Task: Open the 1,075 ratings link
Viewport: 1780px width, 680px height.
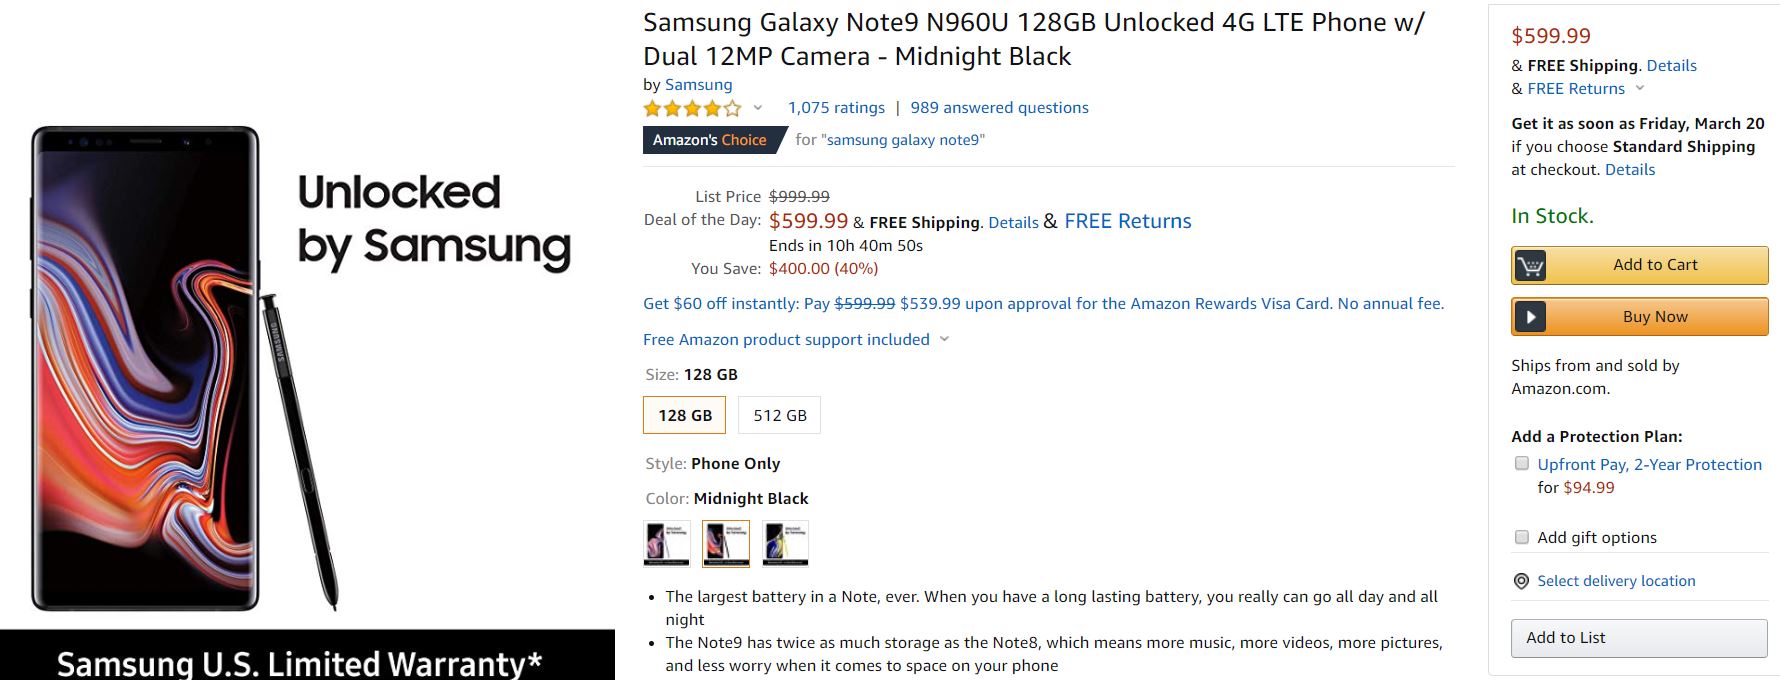Action: click(x=836, y=108)
